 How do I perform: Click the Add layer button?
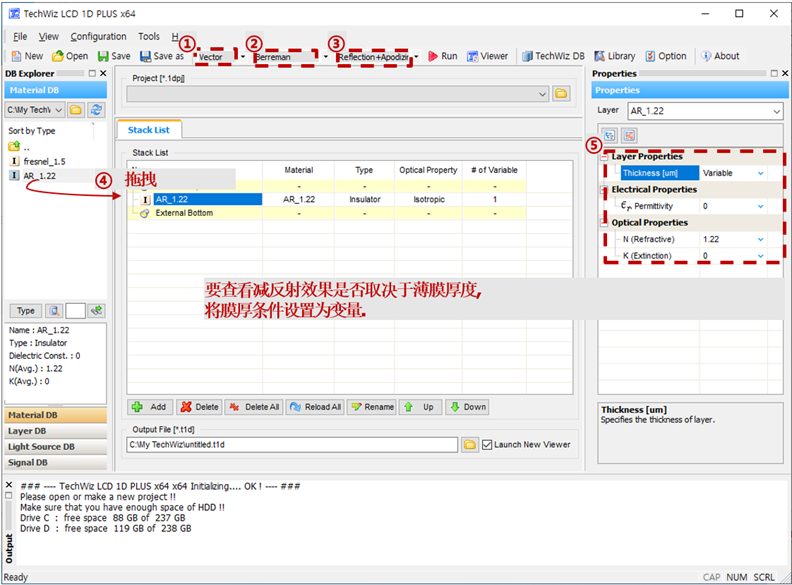[x=151, y=407]
